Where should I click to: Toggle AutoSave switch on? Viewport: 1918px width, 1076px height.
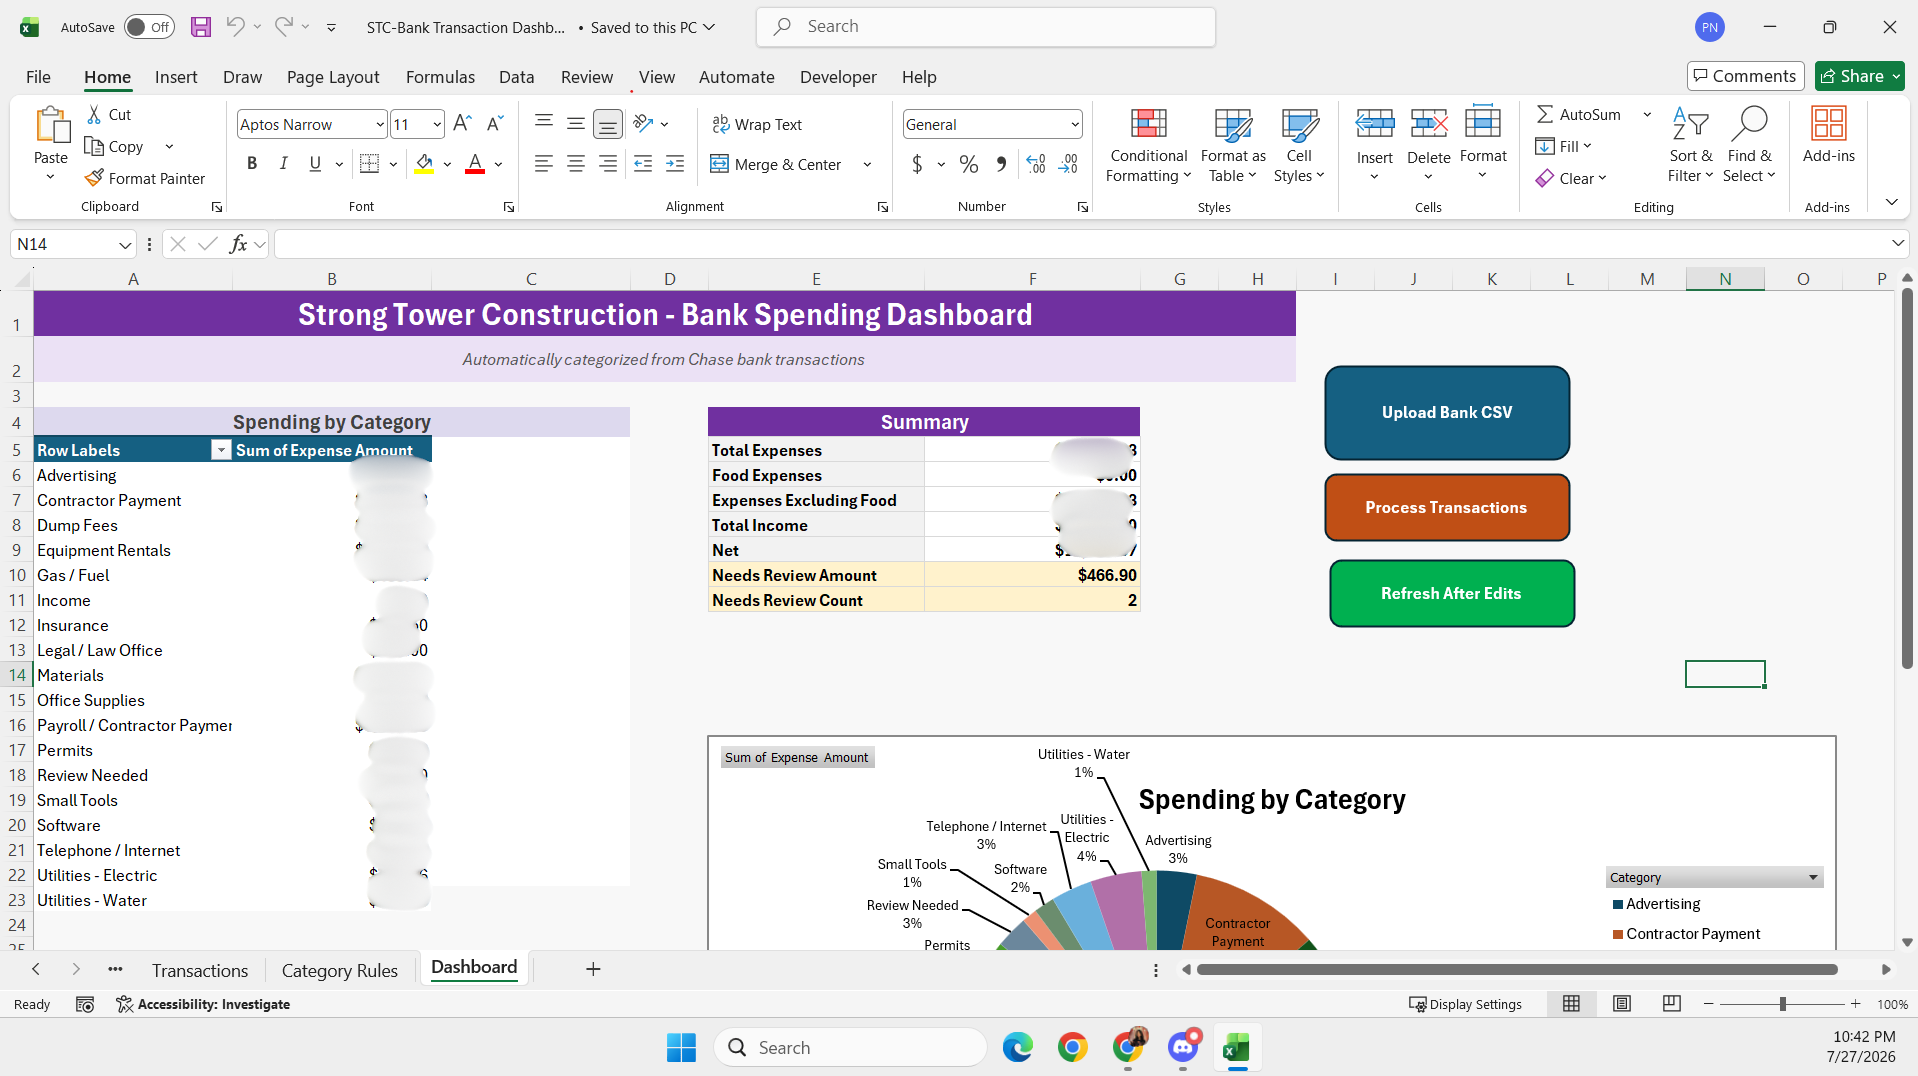point(149,27)
